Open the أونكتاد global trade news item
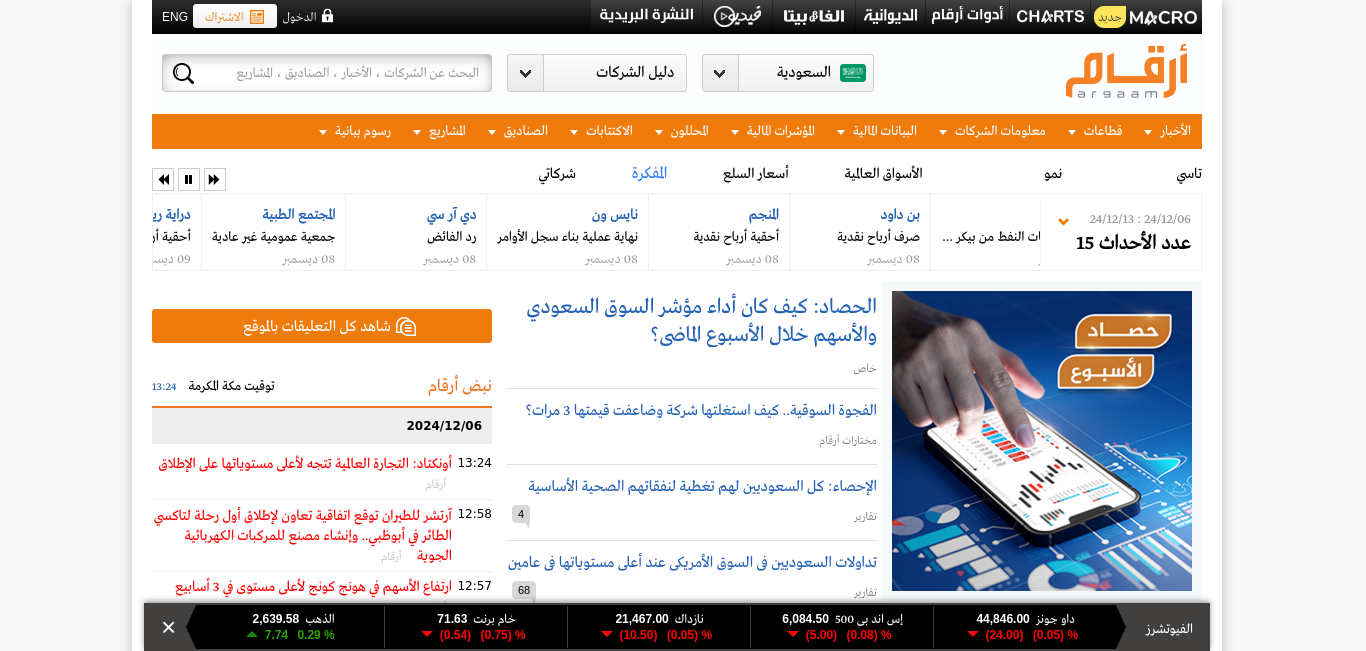This screenshot has height=651, width=1366. click(x=306, y=463)
